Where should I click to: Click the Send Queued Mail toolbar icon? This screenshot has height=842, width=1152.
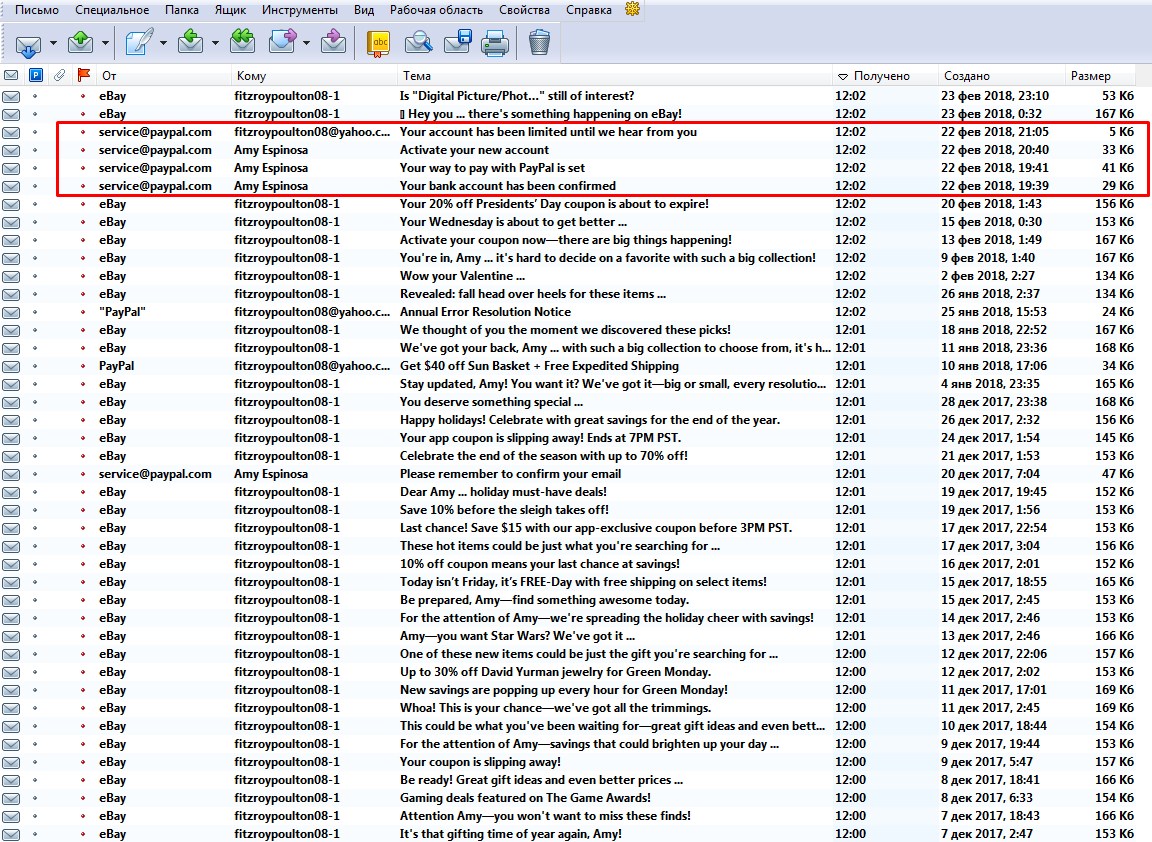pos(80,43)
